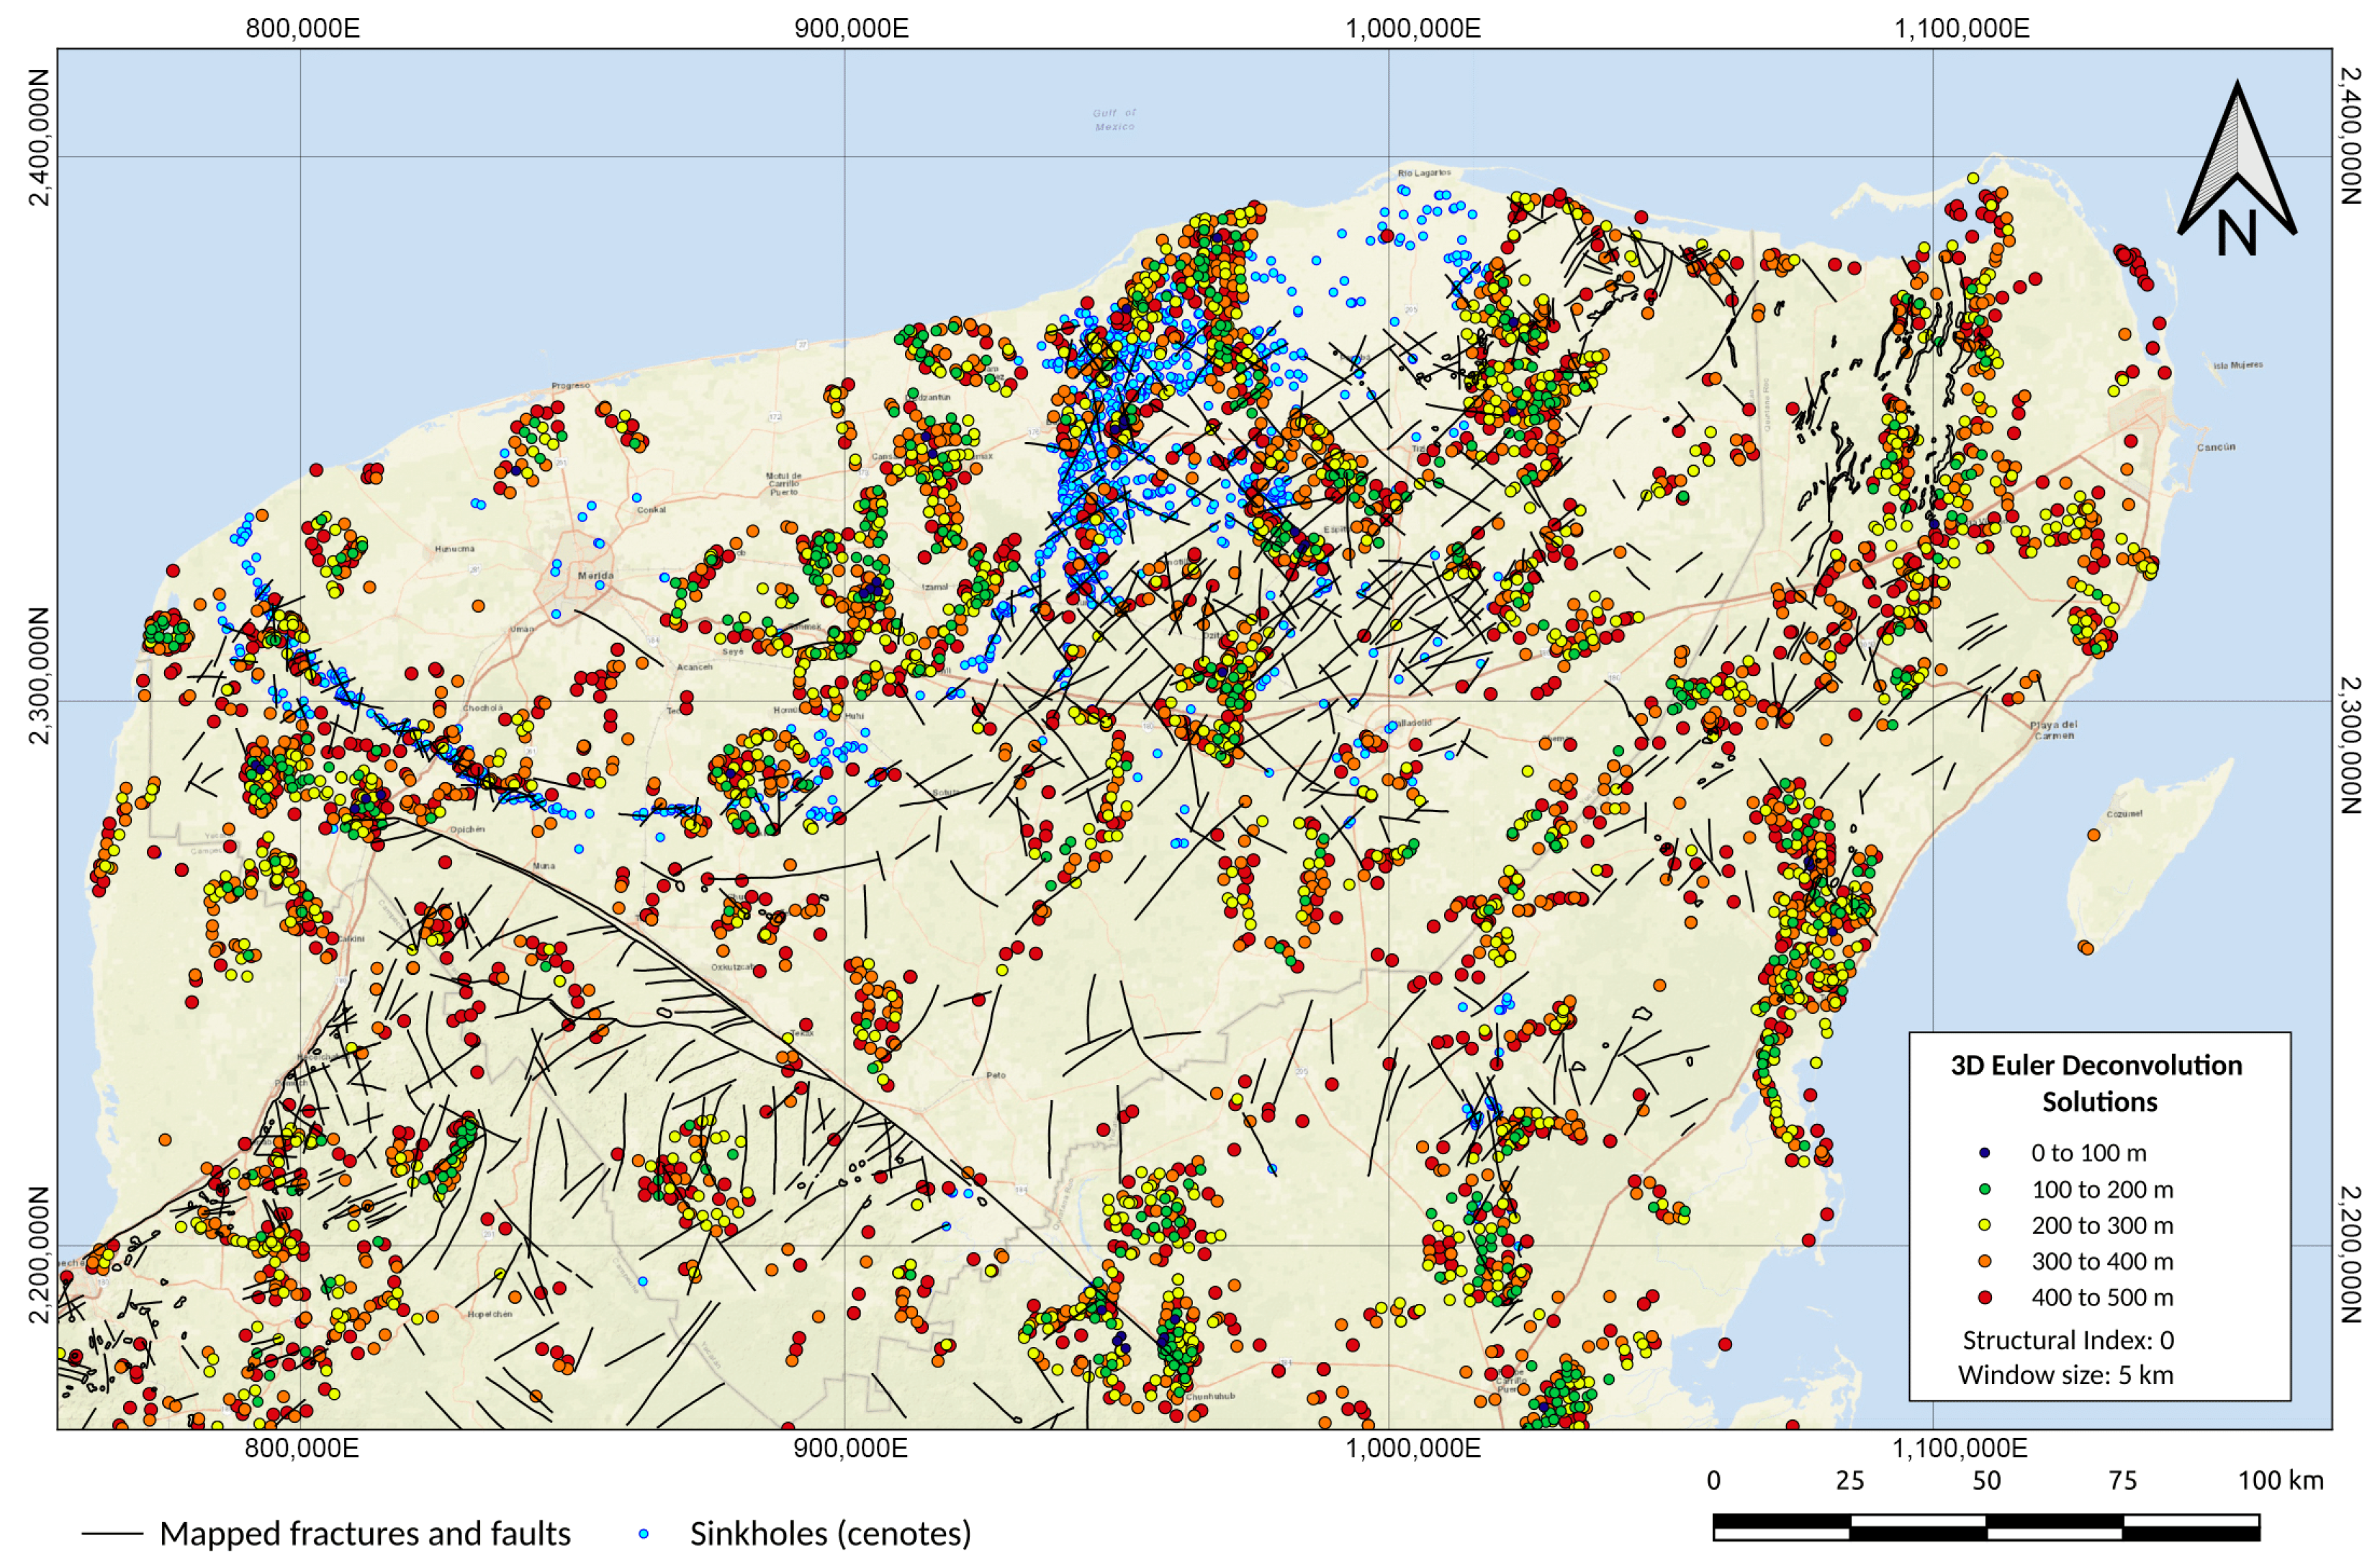2380x1556 pixels.
Task: Click the Window size: 5 km text
Action: (x=2066, y=1375)
